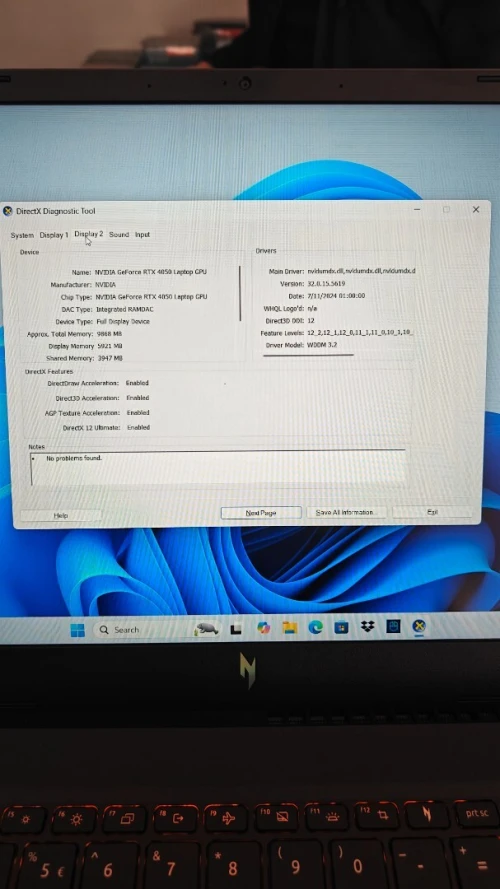This screenshot has width=500, height=889.
Task: Click Save All Information button
Action: 345,512
